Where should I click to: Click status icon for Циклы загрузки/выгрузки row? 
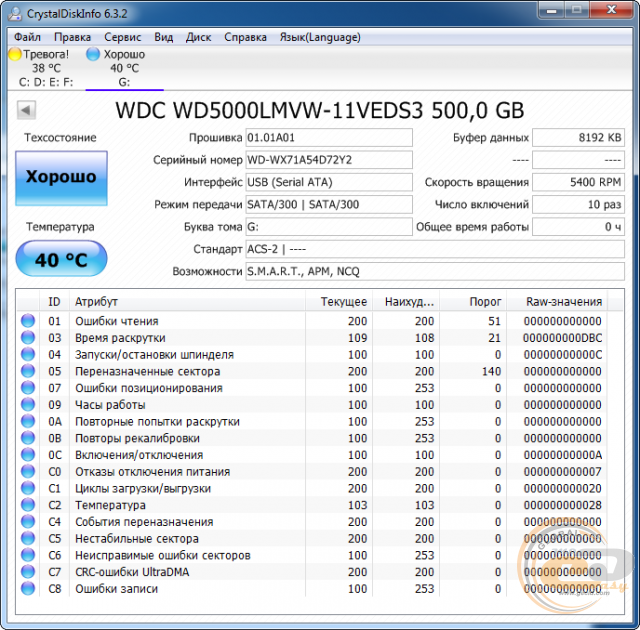[28, 488]
